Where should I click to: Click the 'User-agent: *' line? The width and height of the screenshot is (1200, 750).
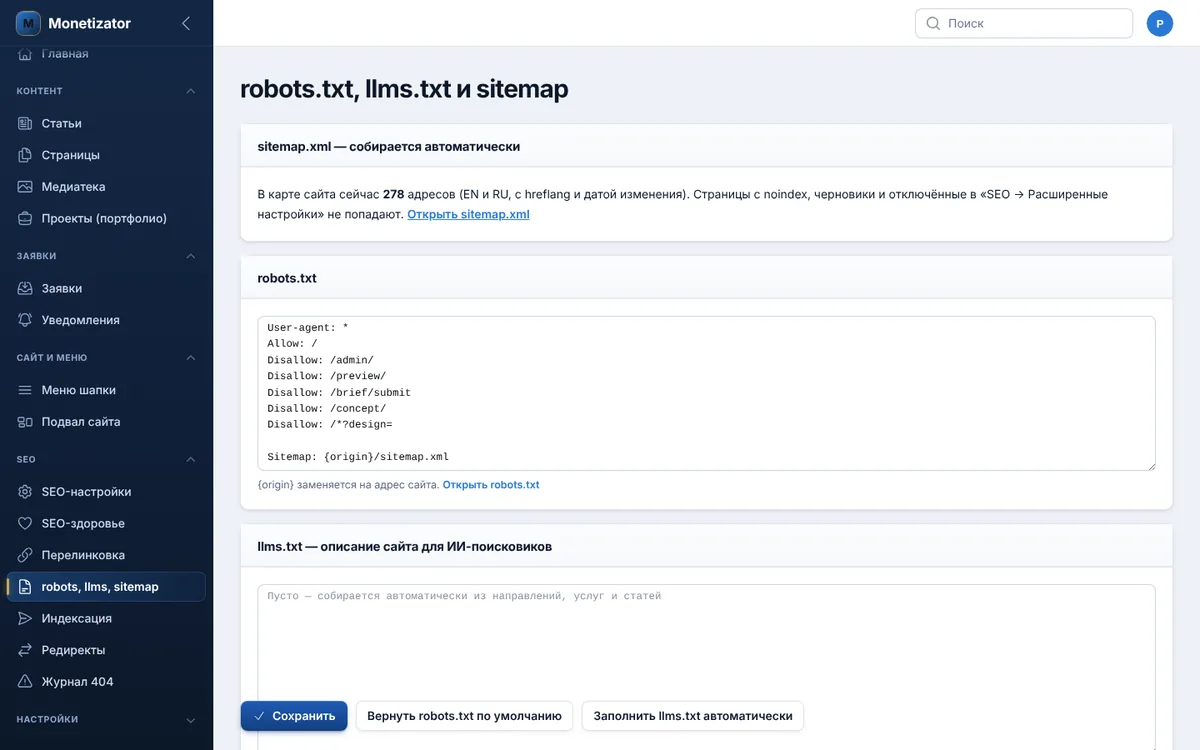tap(307, 328)
